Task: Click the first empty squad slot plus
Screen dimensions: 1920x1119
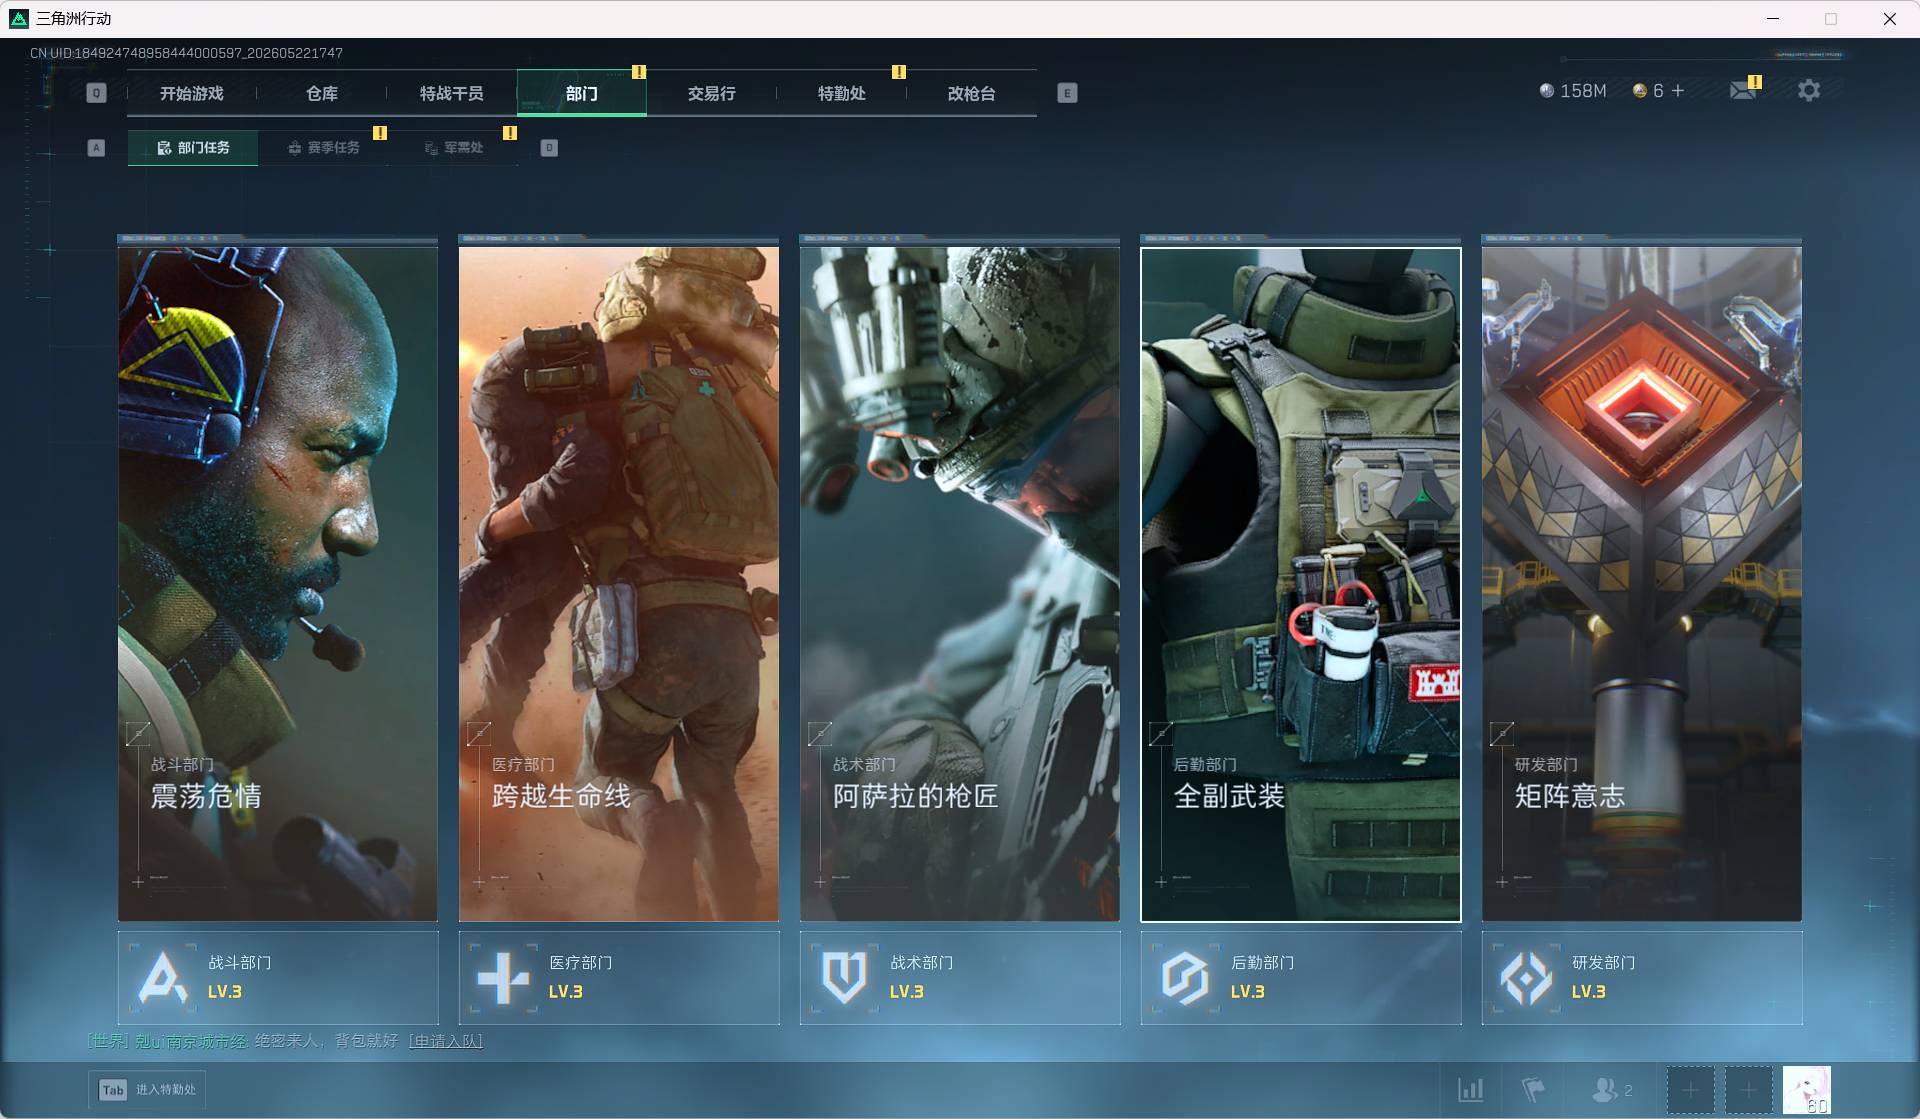Action: [1690, 1090]
